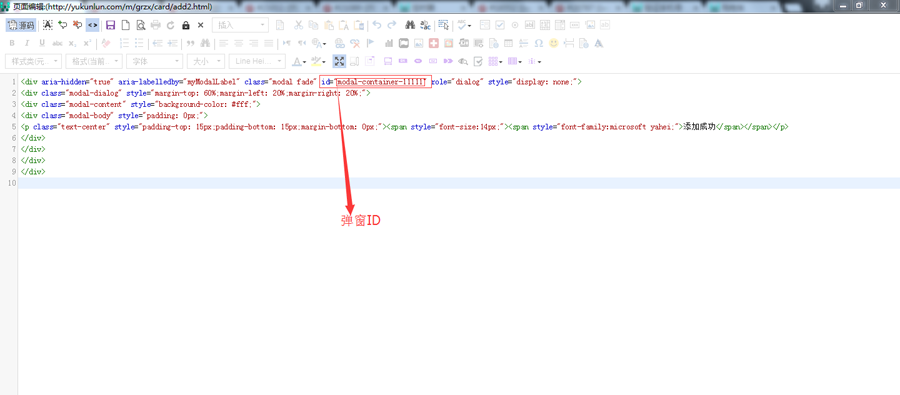Viewport: 900px width, 395px height.
Task: Click the printer icon
Action: pos(156,25)
